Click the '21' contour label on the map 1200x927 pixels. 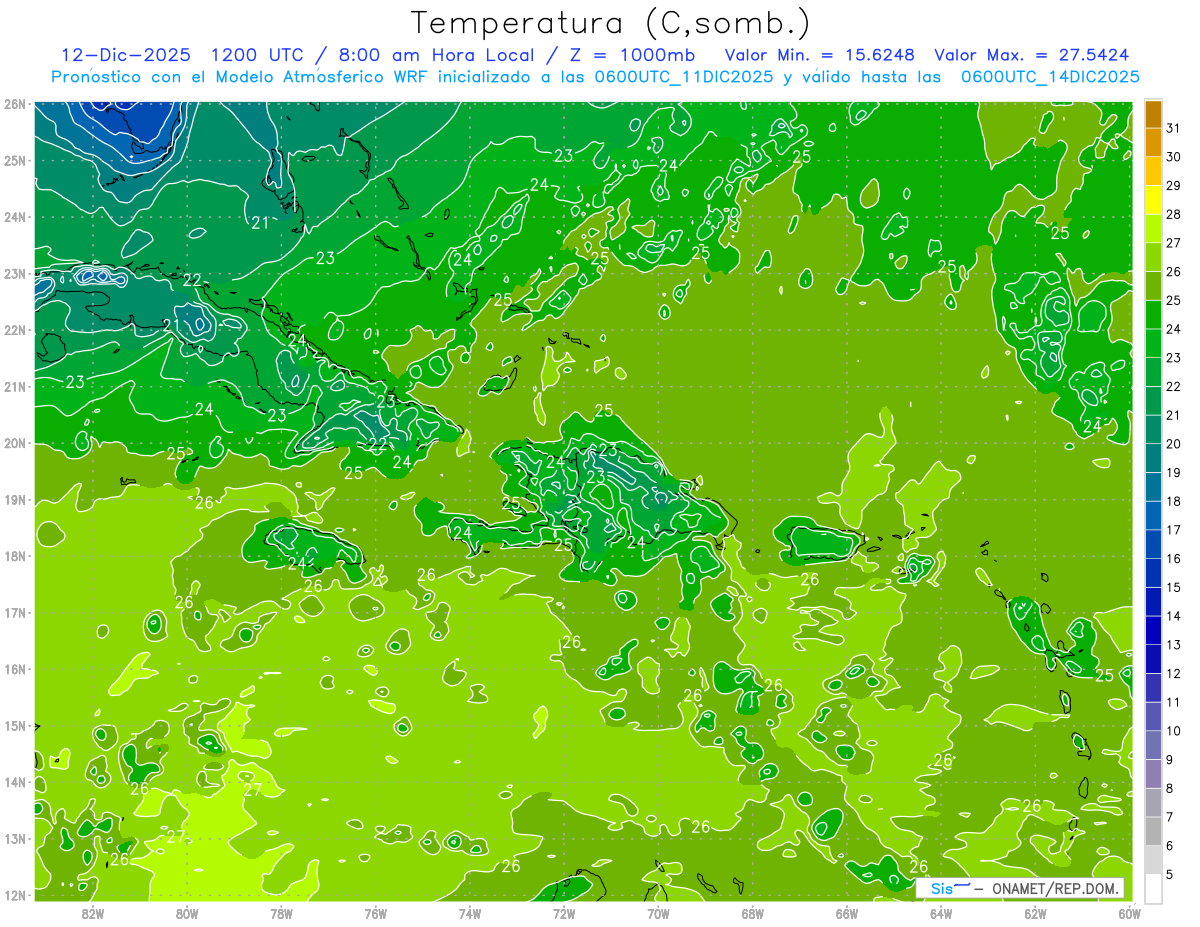pos(260,223)
